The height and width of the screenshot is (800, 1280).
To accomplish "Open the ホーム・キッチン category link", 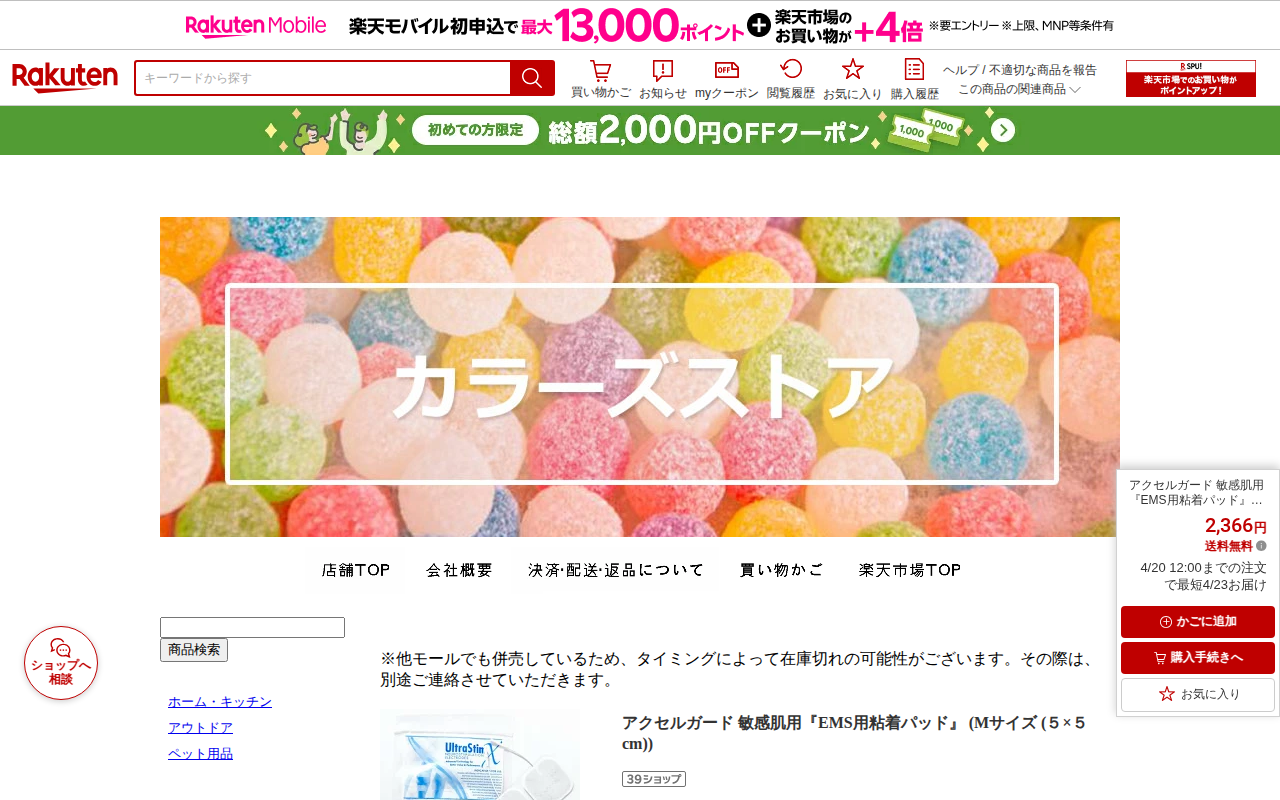I will coord(220,702).
